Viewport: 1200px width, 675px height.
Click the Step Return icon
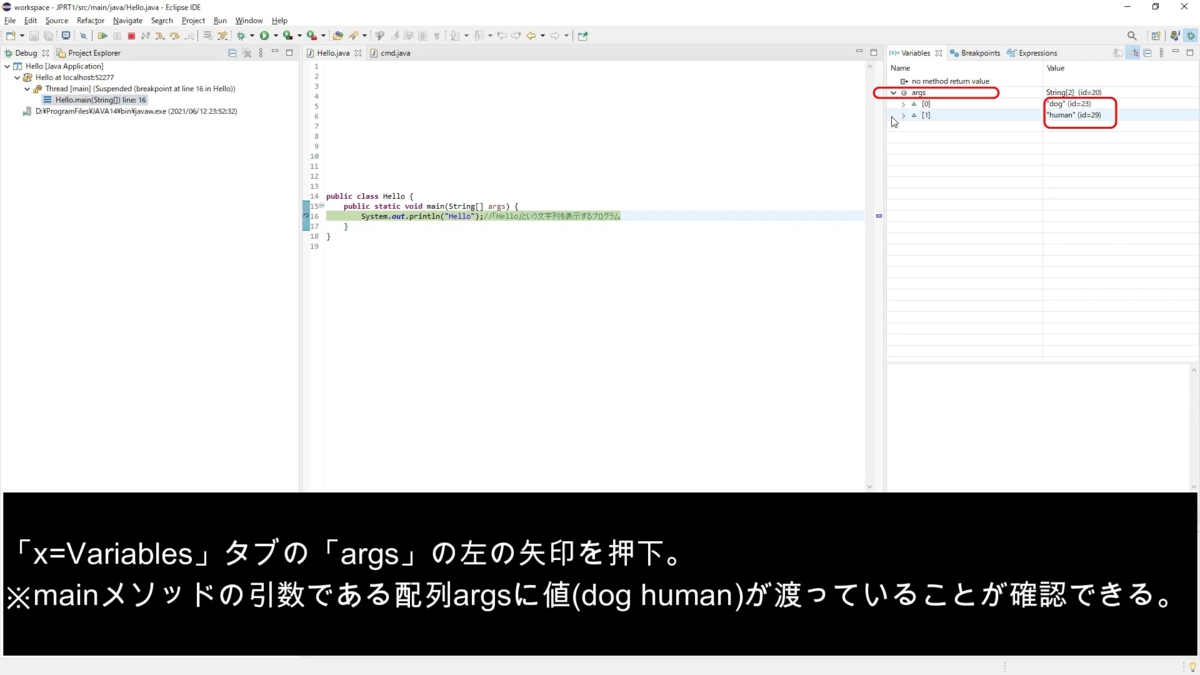tap(189, 36)
